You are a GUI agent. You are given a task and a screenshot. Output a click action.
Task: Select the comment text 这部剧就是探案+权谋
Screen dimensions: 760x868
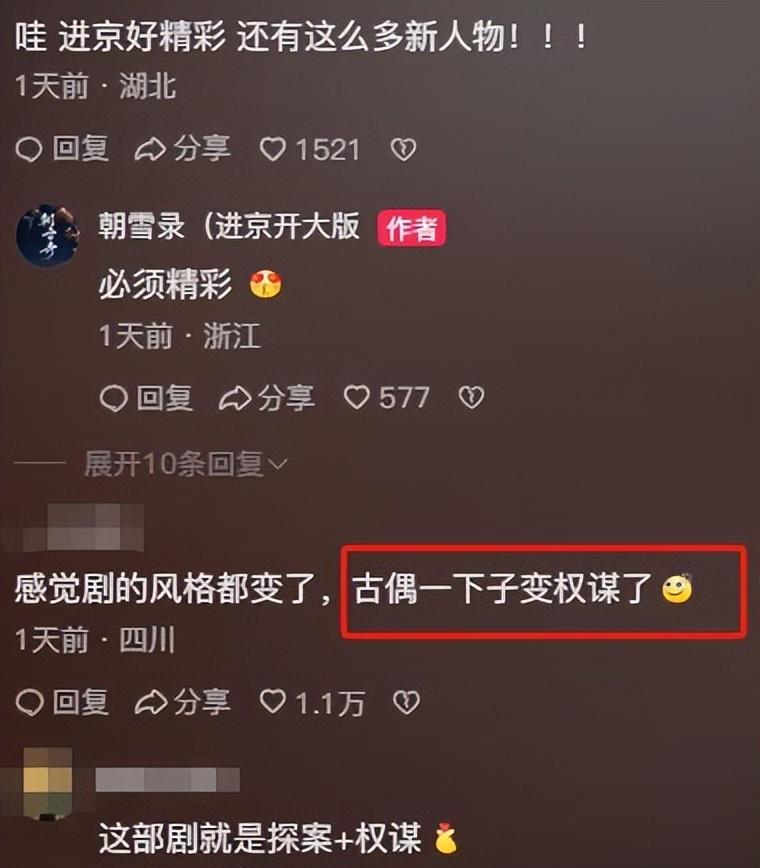tap(261, 838)
